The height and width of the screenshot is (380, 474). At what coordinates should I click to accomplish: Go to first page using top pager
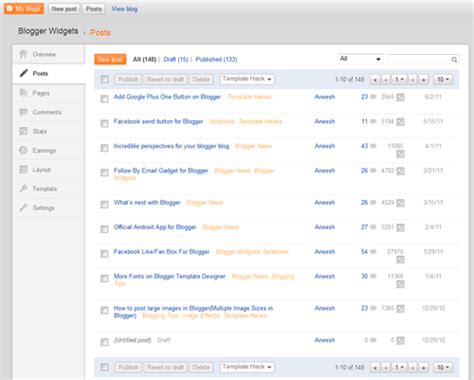pyautogui.click(x=375, y=79)
